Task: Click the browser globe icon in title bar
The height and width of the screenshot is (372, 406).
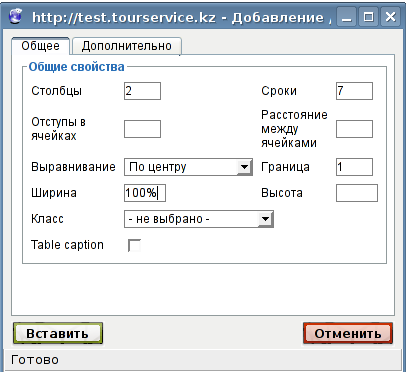Action: click(x=15, y=17)
